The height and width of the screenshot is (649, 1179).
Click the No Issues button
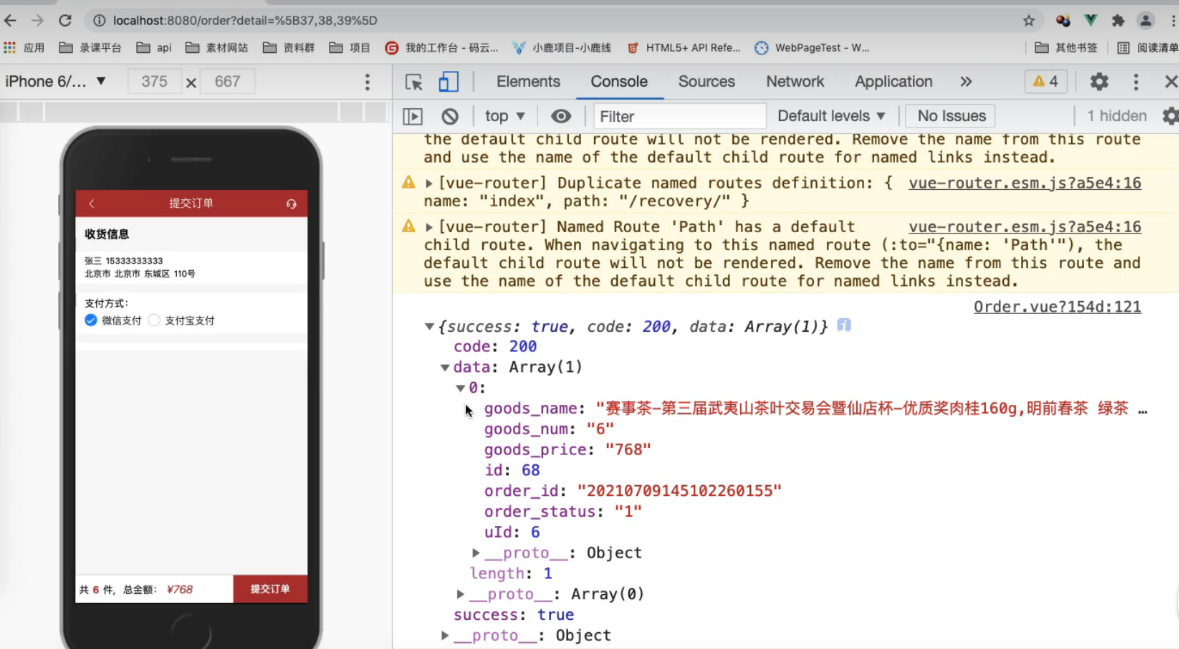click(951, 116)
